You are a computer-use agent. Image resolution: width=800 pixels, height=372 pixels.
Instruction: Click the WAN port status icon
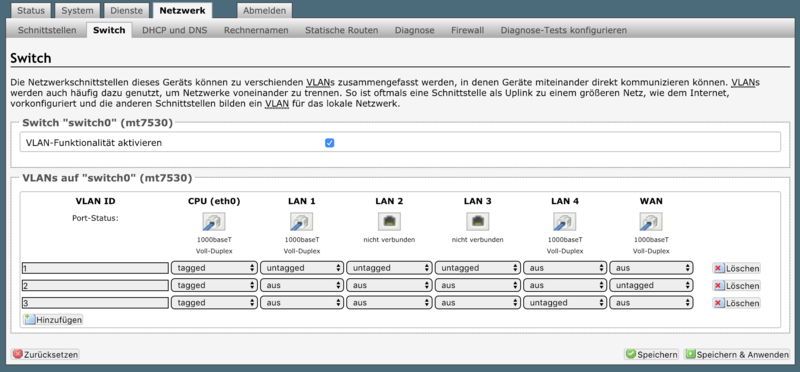[651, 221]
